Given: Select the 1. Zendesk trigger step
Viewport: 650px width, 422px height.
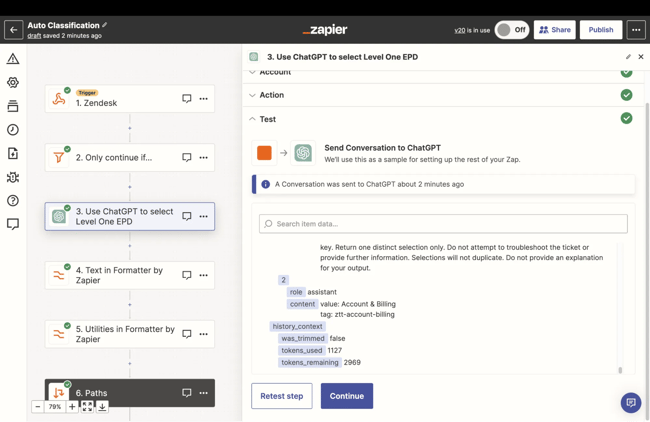Looking at the screenshot, I should 130,99.
